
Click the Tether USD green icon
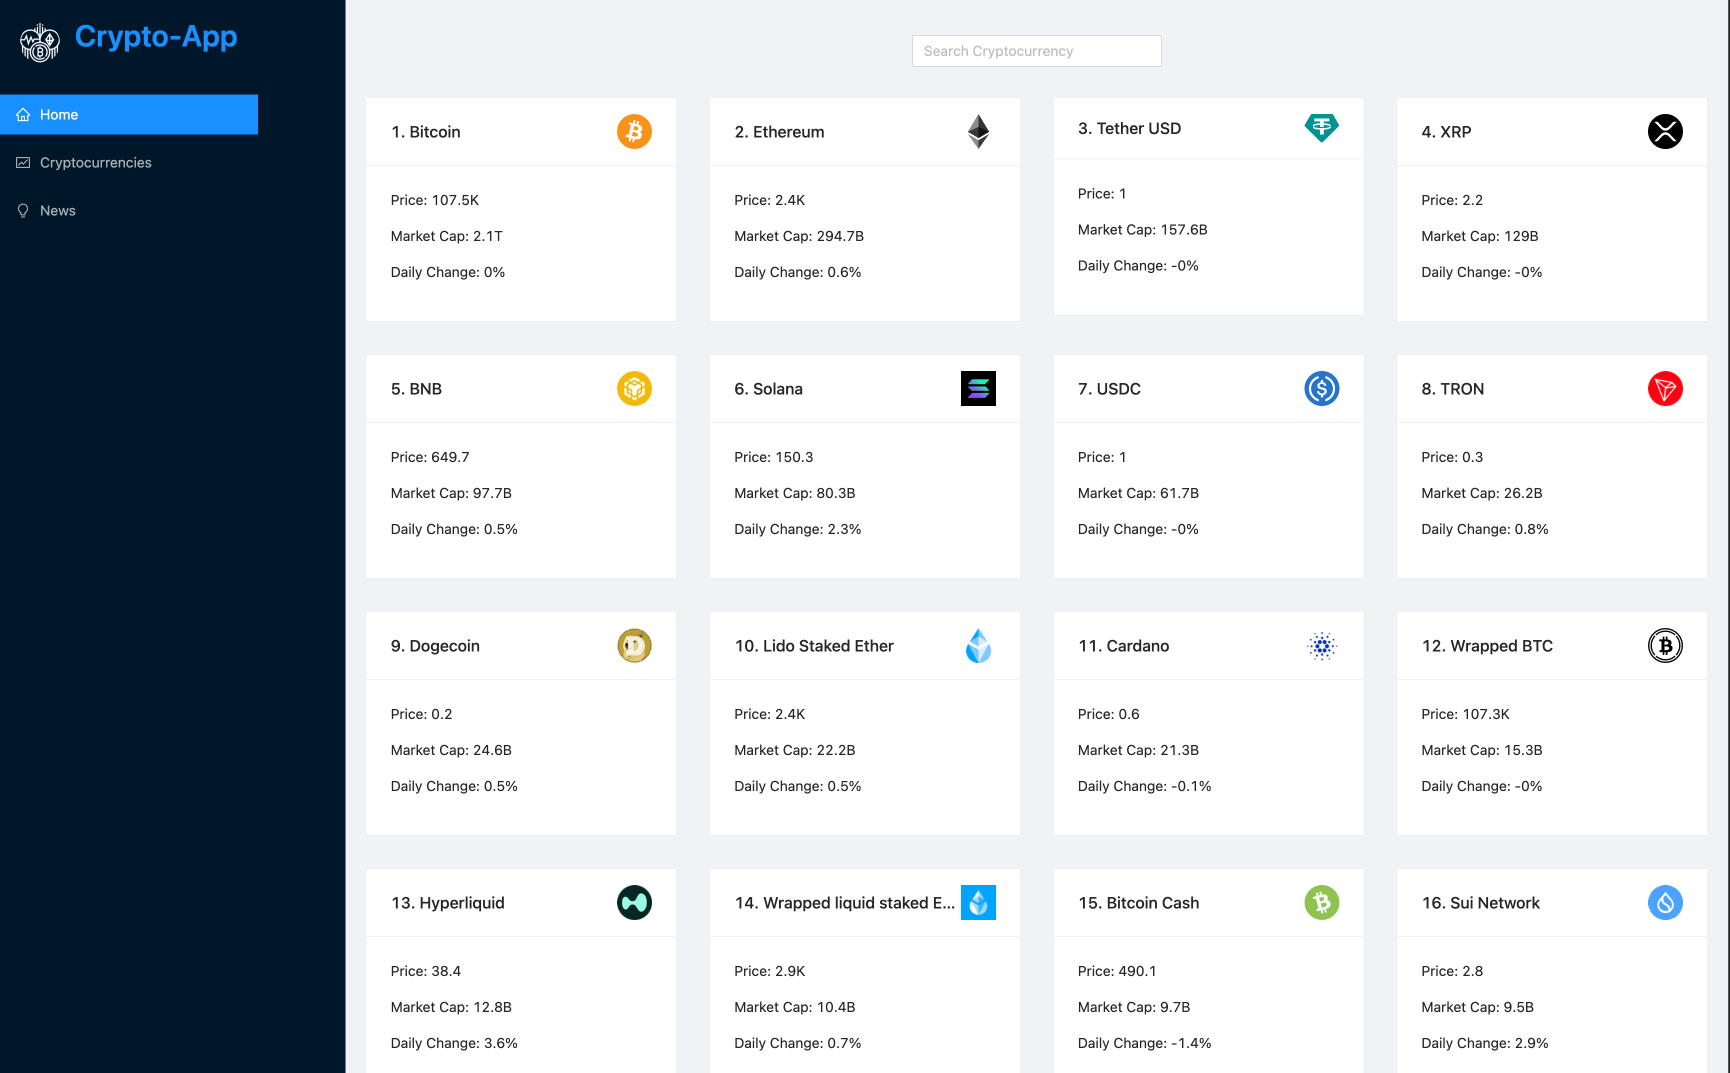point(1322,128)
